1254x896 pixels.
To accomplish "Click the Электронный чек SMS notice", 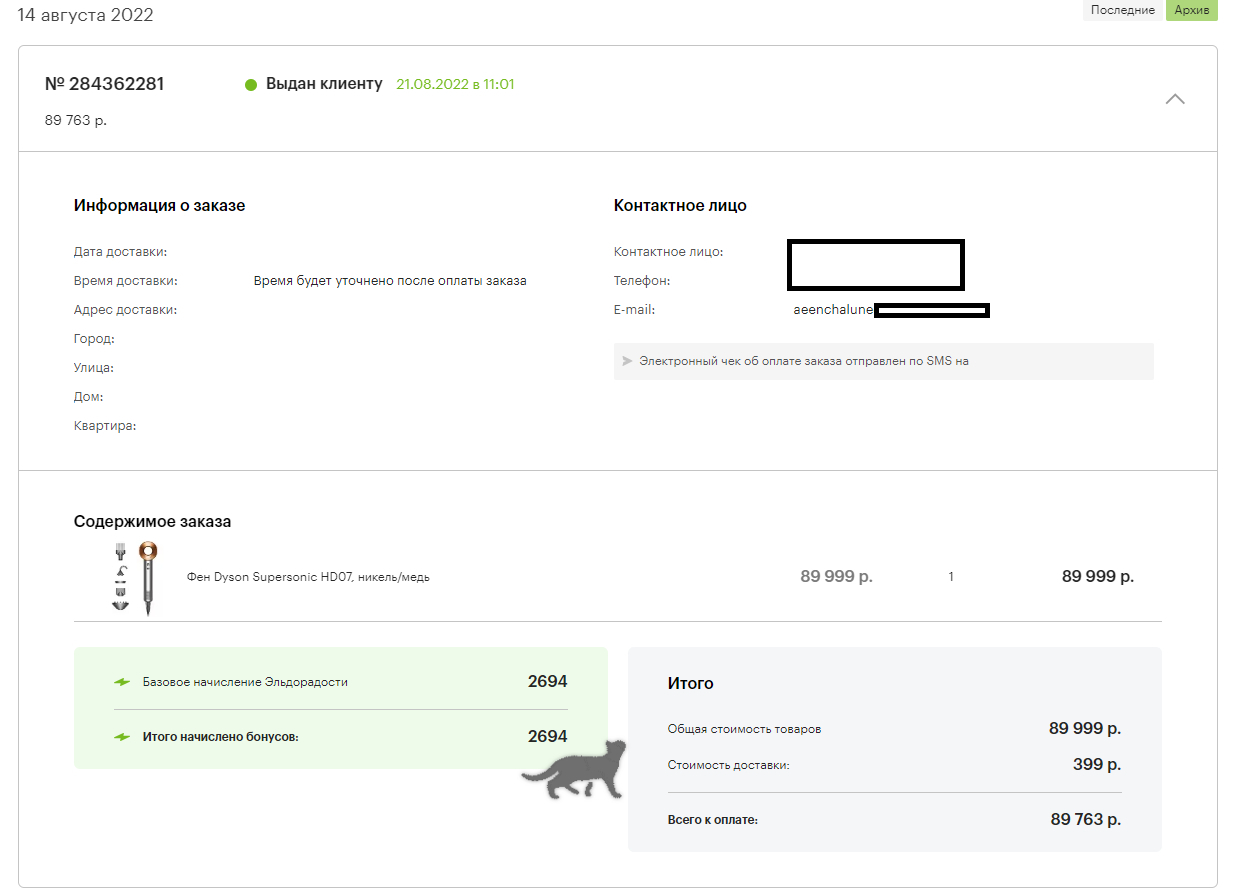I will pos(804,361).
